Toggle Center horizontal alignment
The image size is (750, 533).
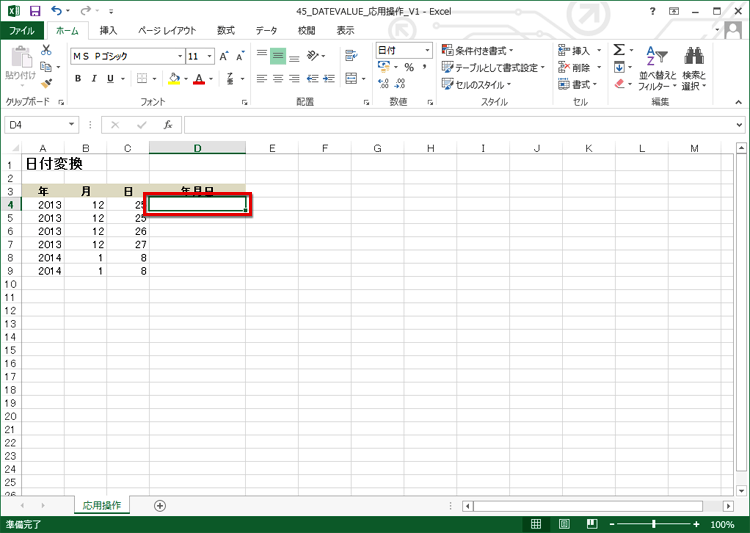click(x=278, y=78)
